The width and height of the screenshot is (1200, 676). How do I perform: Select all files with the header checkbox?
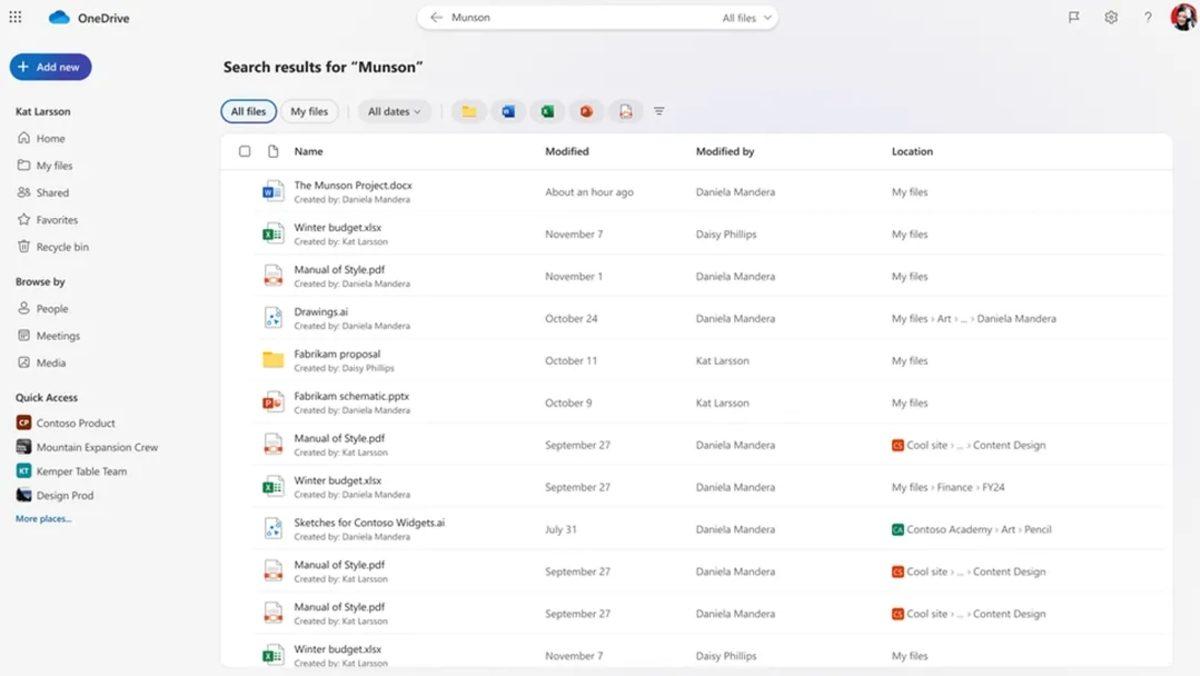click(x=244, y=151)
